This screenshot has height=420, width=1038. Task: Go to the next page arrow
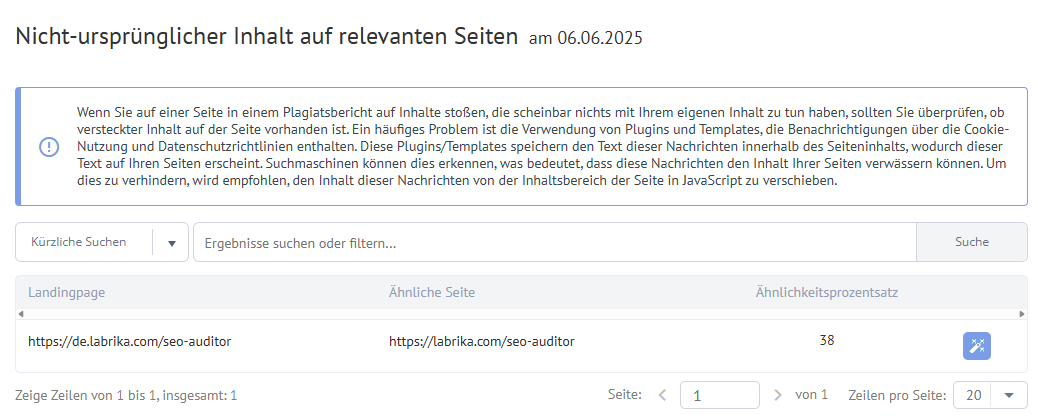click(778, 395)
